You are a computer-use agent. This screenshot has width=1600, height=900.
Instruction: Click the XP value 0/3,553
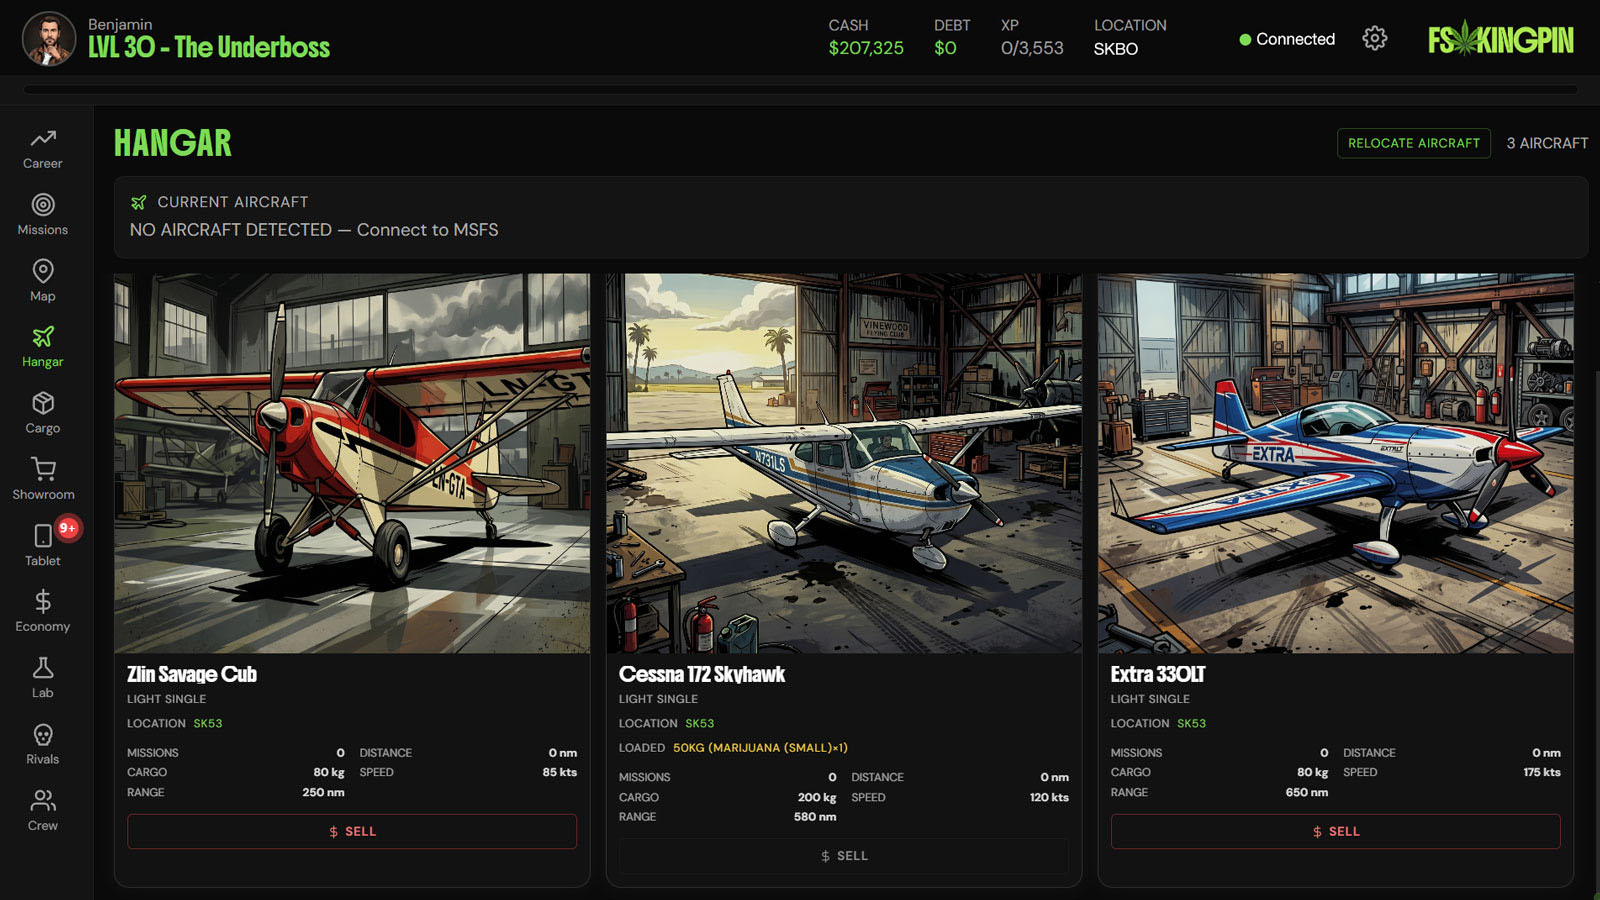click(x=1032, y=48)
